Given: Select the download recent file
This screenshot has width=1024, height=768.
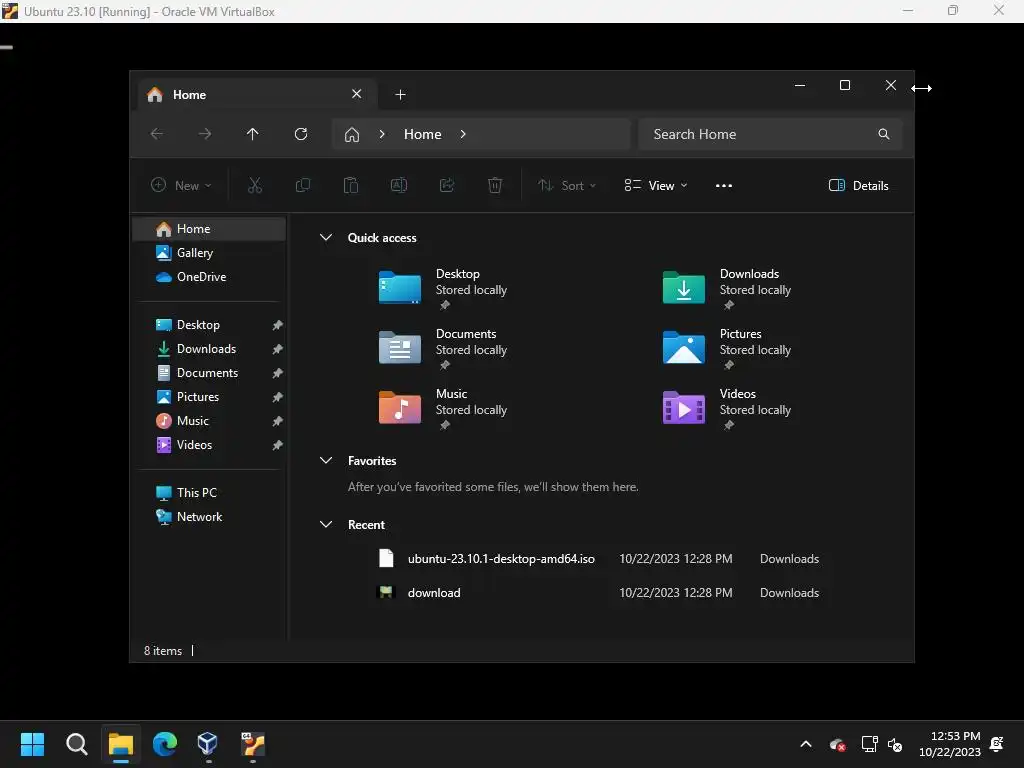Looking at the screenshot, I should point(434,593).
